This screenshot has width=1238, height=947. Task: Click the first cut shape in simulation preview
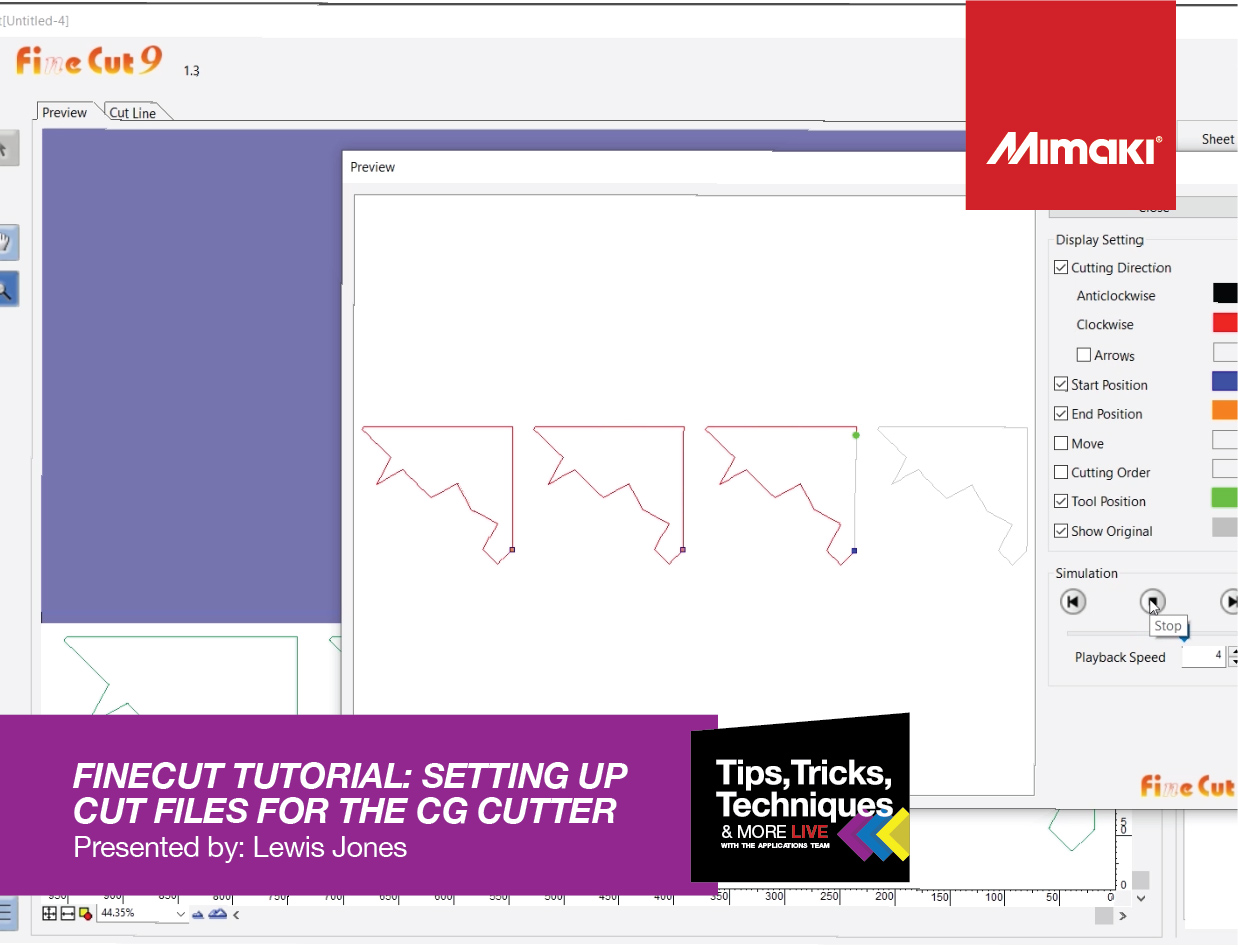(437, 494)
